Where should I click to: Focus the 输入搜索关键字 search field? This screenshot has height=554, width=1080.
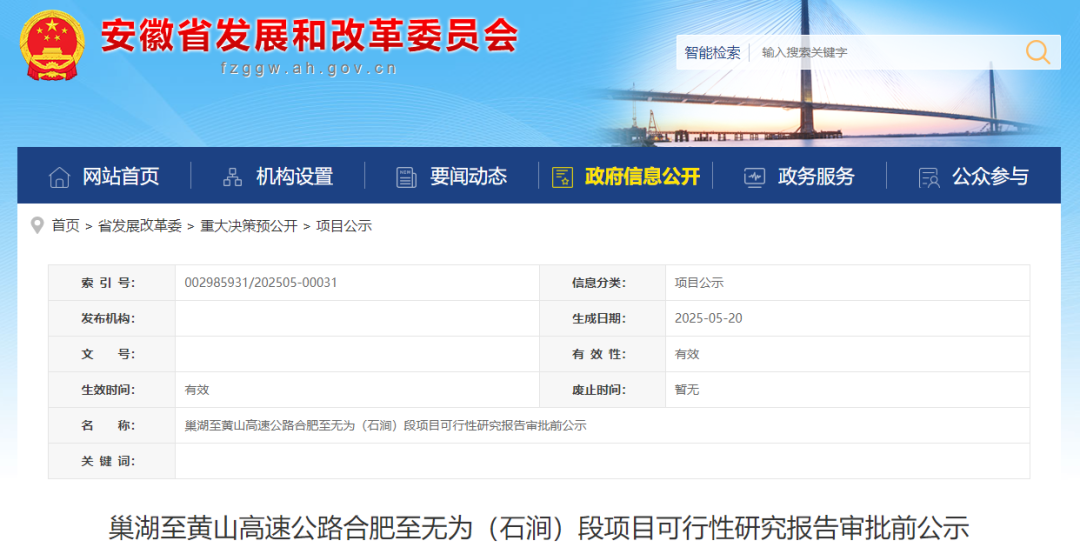coord(889,52)
